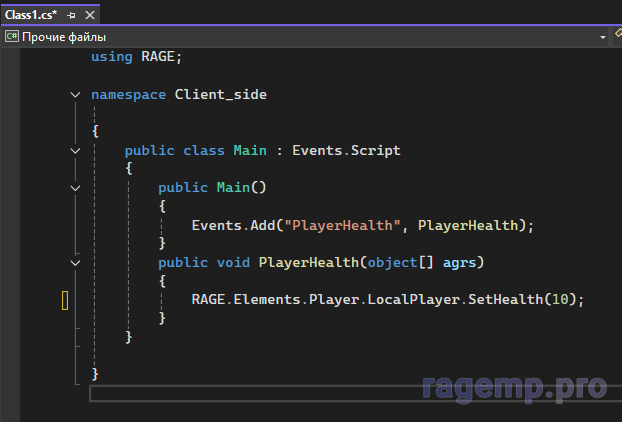Image resolution: width=622 pixels, height=422 pixels.
Task: Select the Class1.cs* document tab
Action: coord(30,14)
